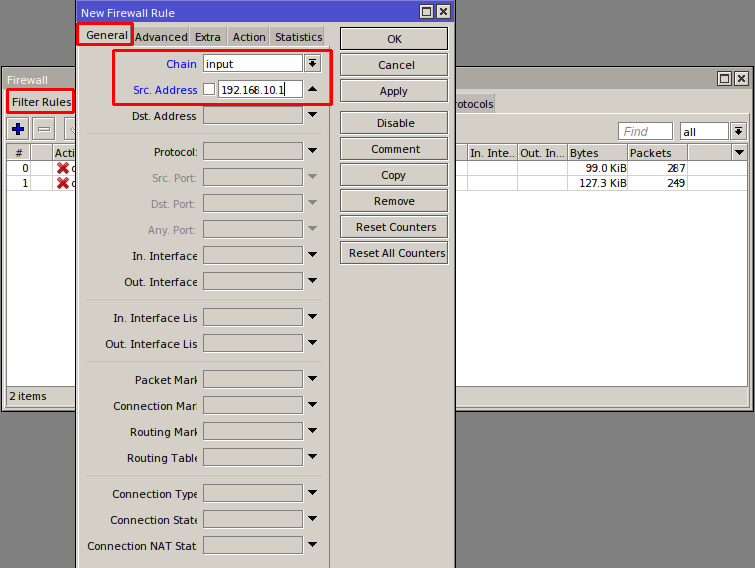755x568 pixels.
Task: Select the 287 packets cell
Action: point(657,168)
